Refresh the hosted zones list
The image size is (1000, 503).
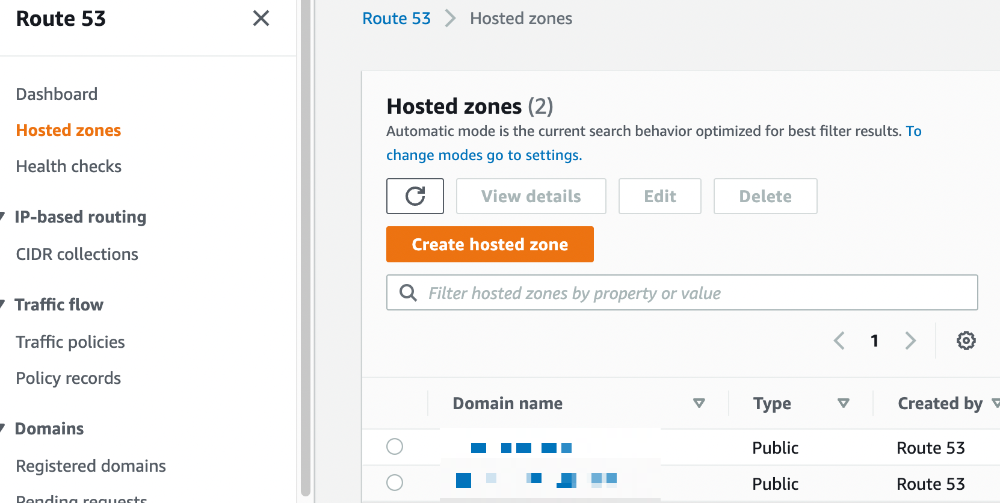[415, 196]
